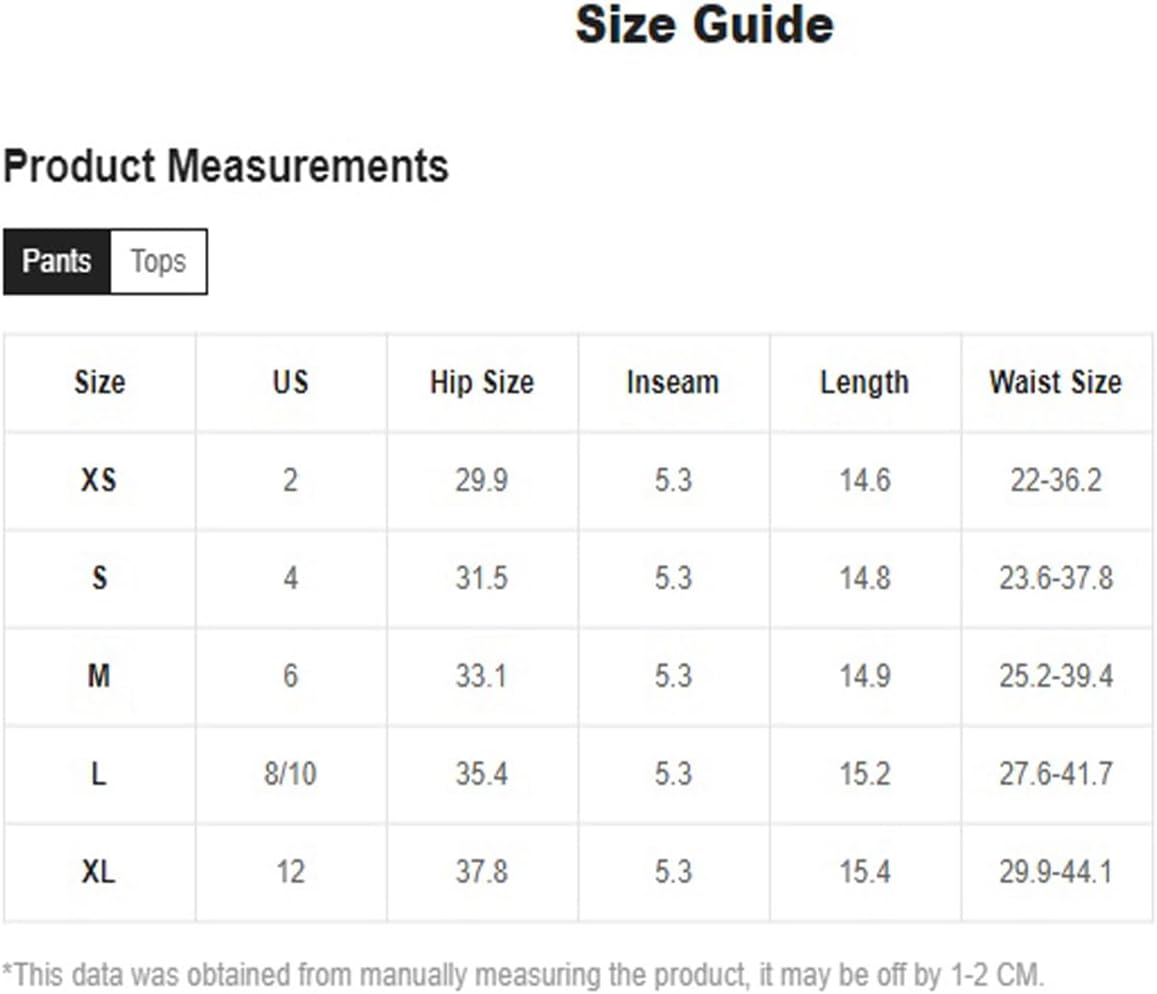Viewport: 1157px width, 994px height.
Task: Select the M size row label
Action: click(x=99, y=676)
